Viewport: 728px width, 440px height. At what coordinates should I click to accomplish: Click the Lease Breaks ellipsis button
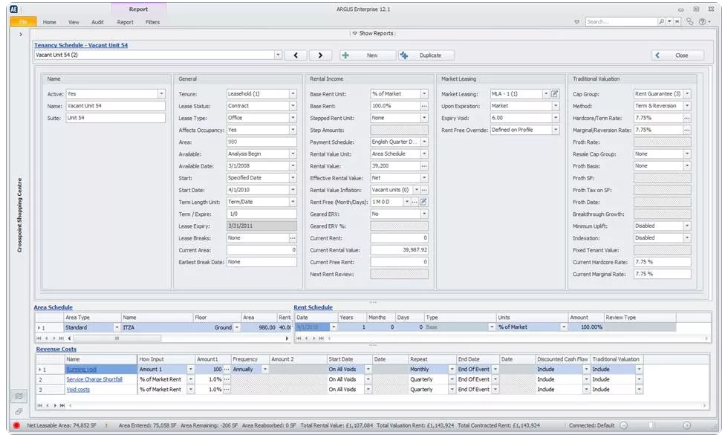(293, 238)
